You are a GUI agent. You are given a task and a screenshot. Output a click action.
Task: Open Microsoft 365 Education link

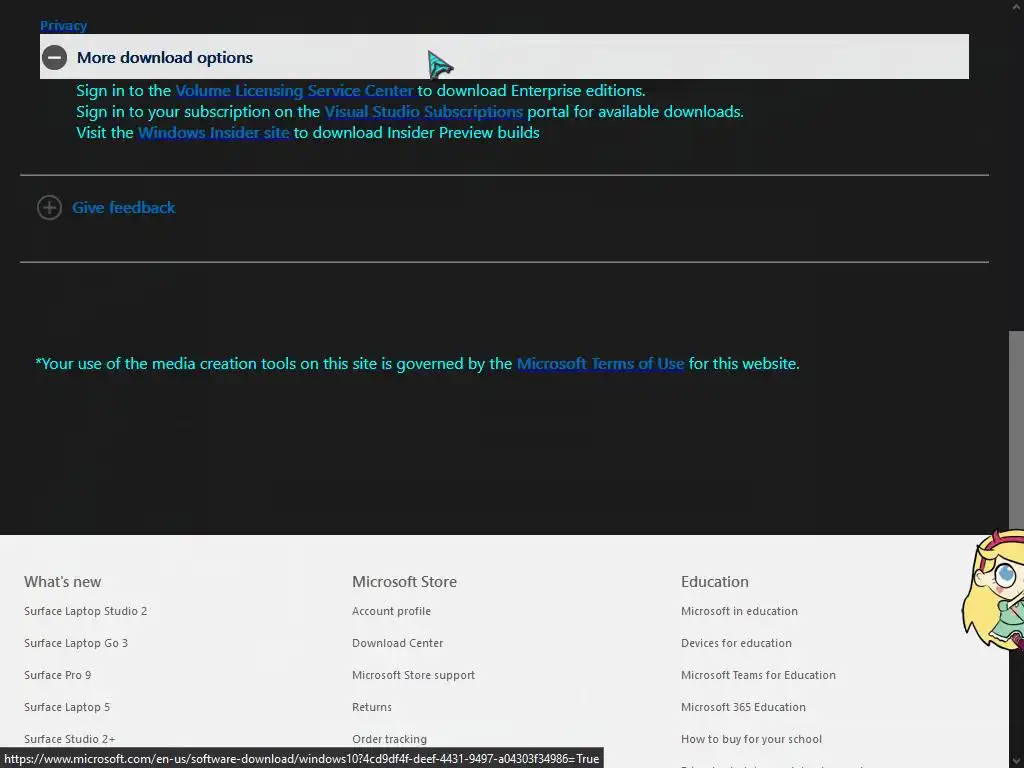click(x=743, y=707)
